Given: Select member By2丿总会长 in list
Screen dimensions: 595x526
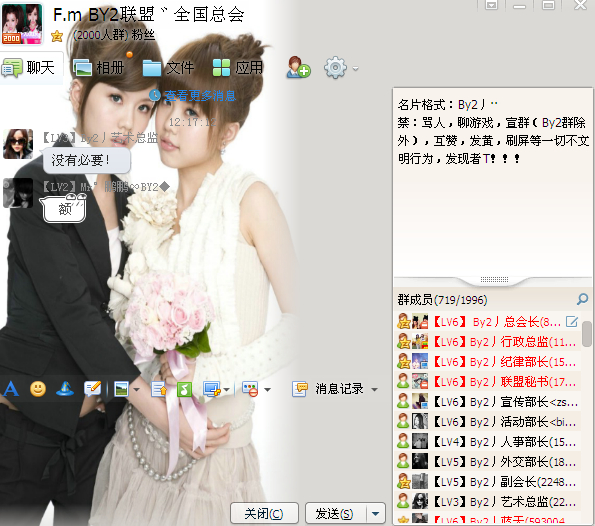Looking at the screenshot, I should 488,322.
